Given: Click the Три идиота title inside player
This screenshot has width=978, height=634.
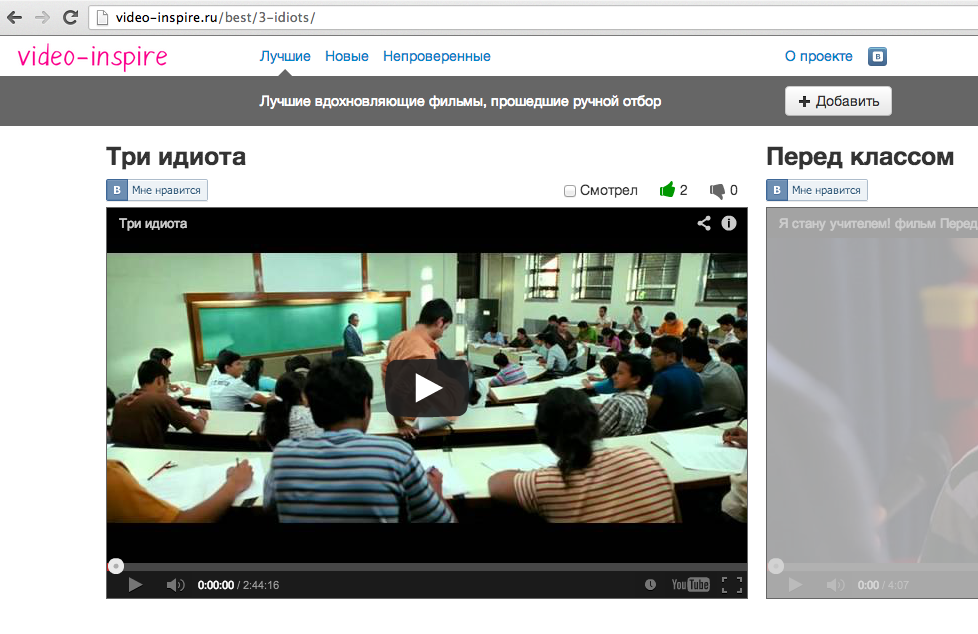Looking at the screenshot, I should tap(153, 223).
